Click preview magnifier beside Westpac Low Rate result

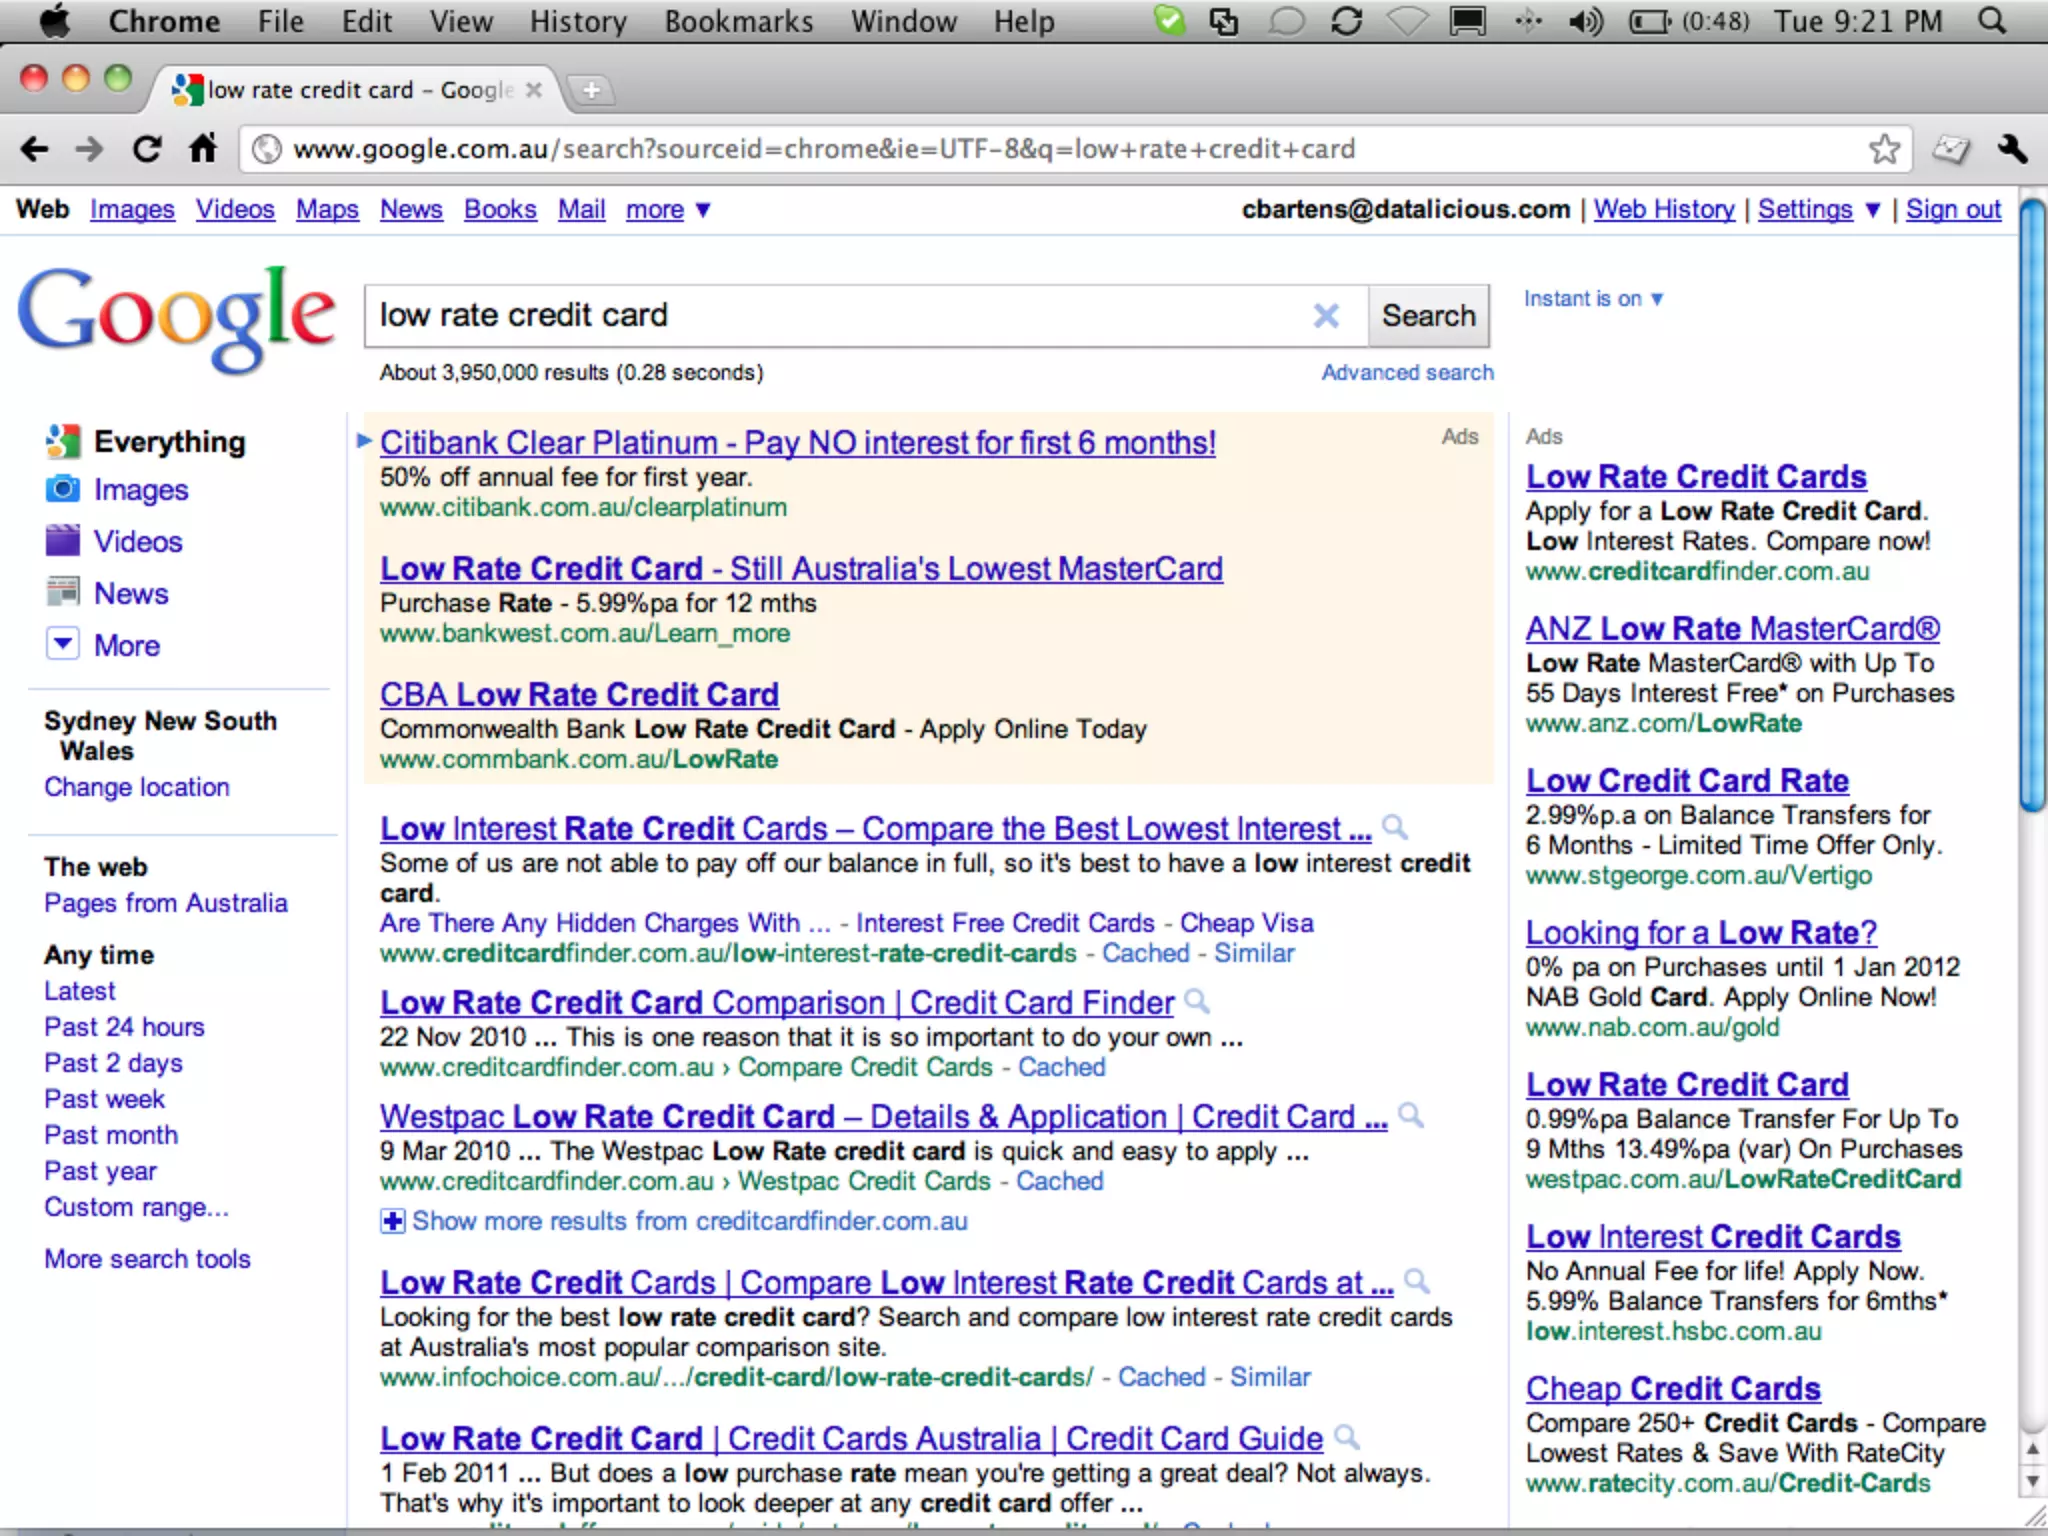[1411, 1115]
